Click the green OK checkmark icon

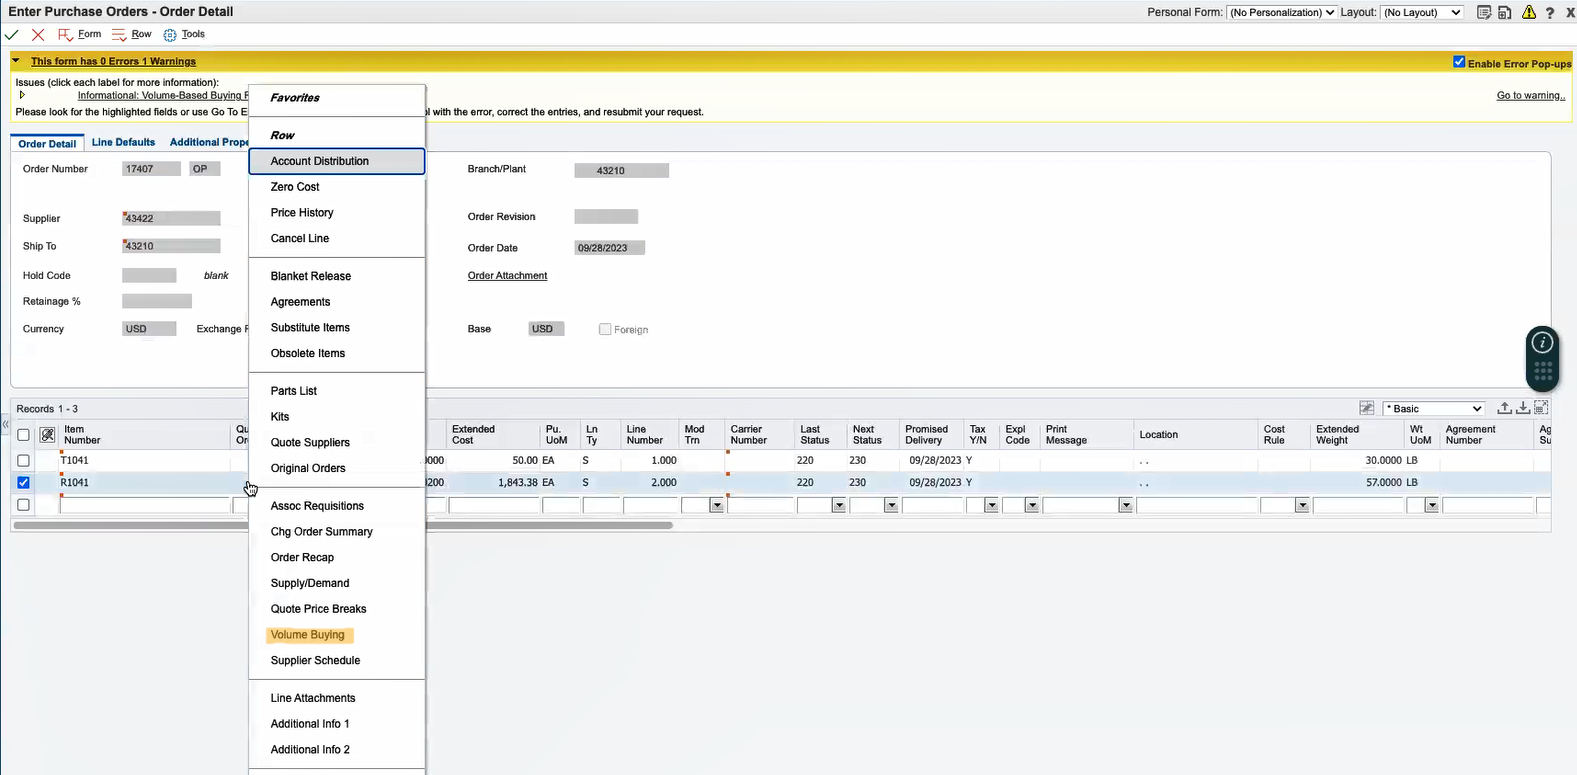tap(12, 35)
